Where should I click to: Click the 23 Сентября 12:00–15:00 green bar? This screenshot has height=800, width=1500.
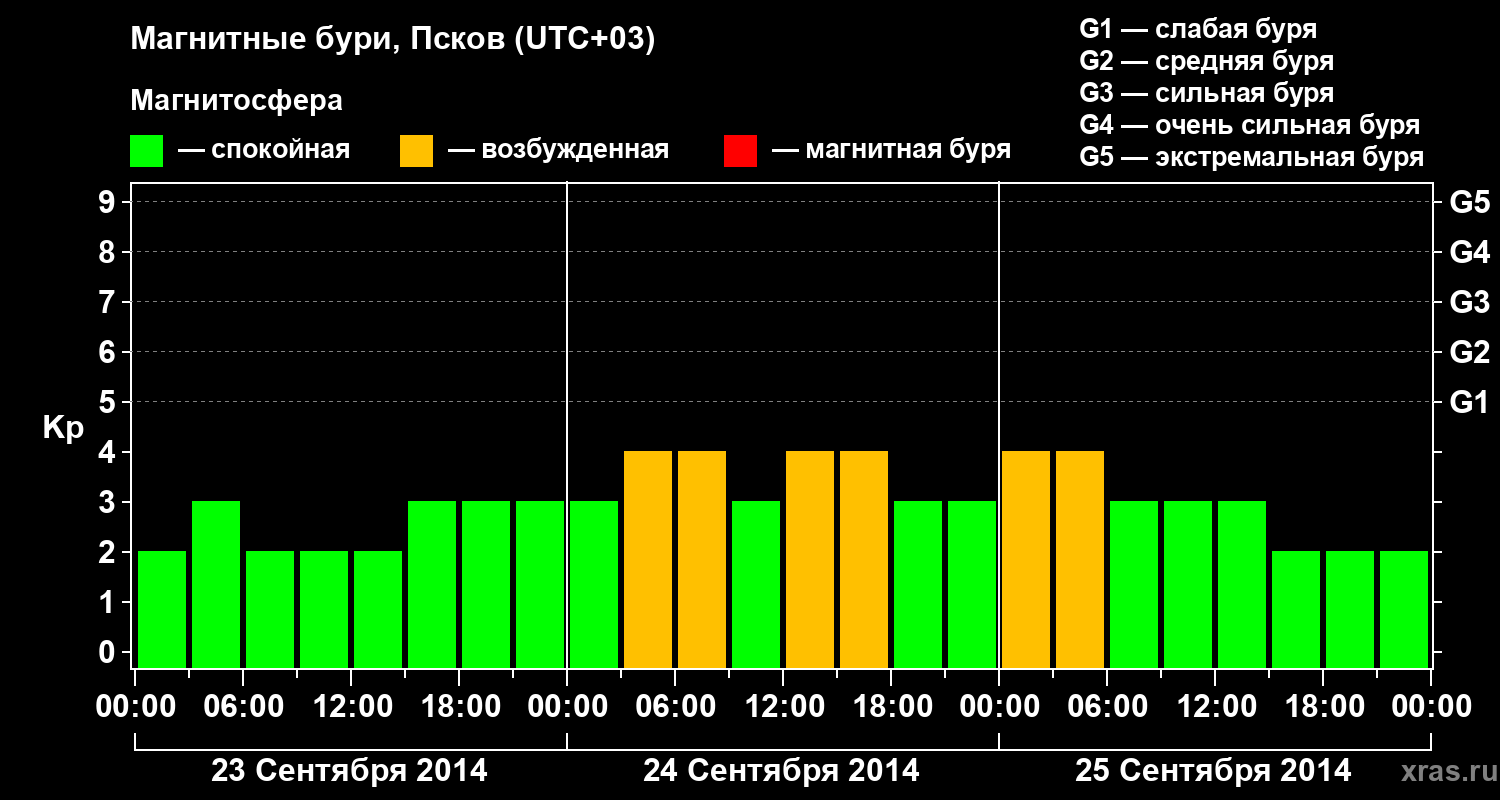[x=378, y=609]
